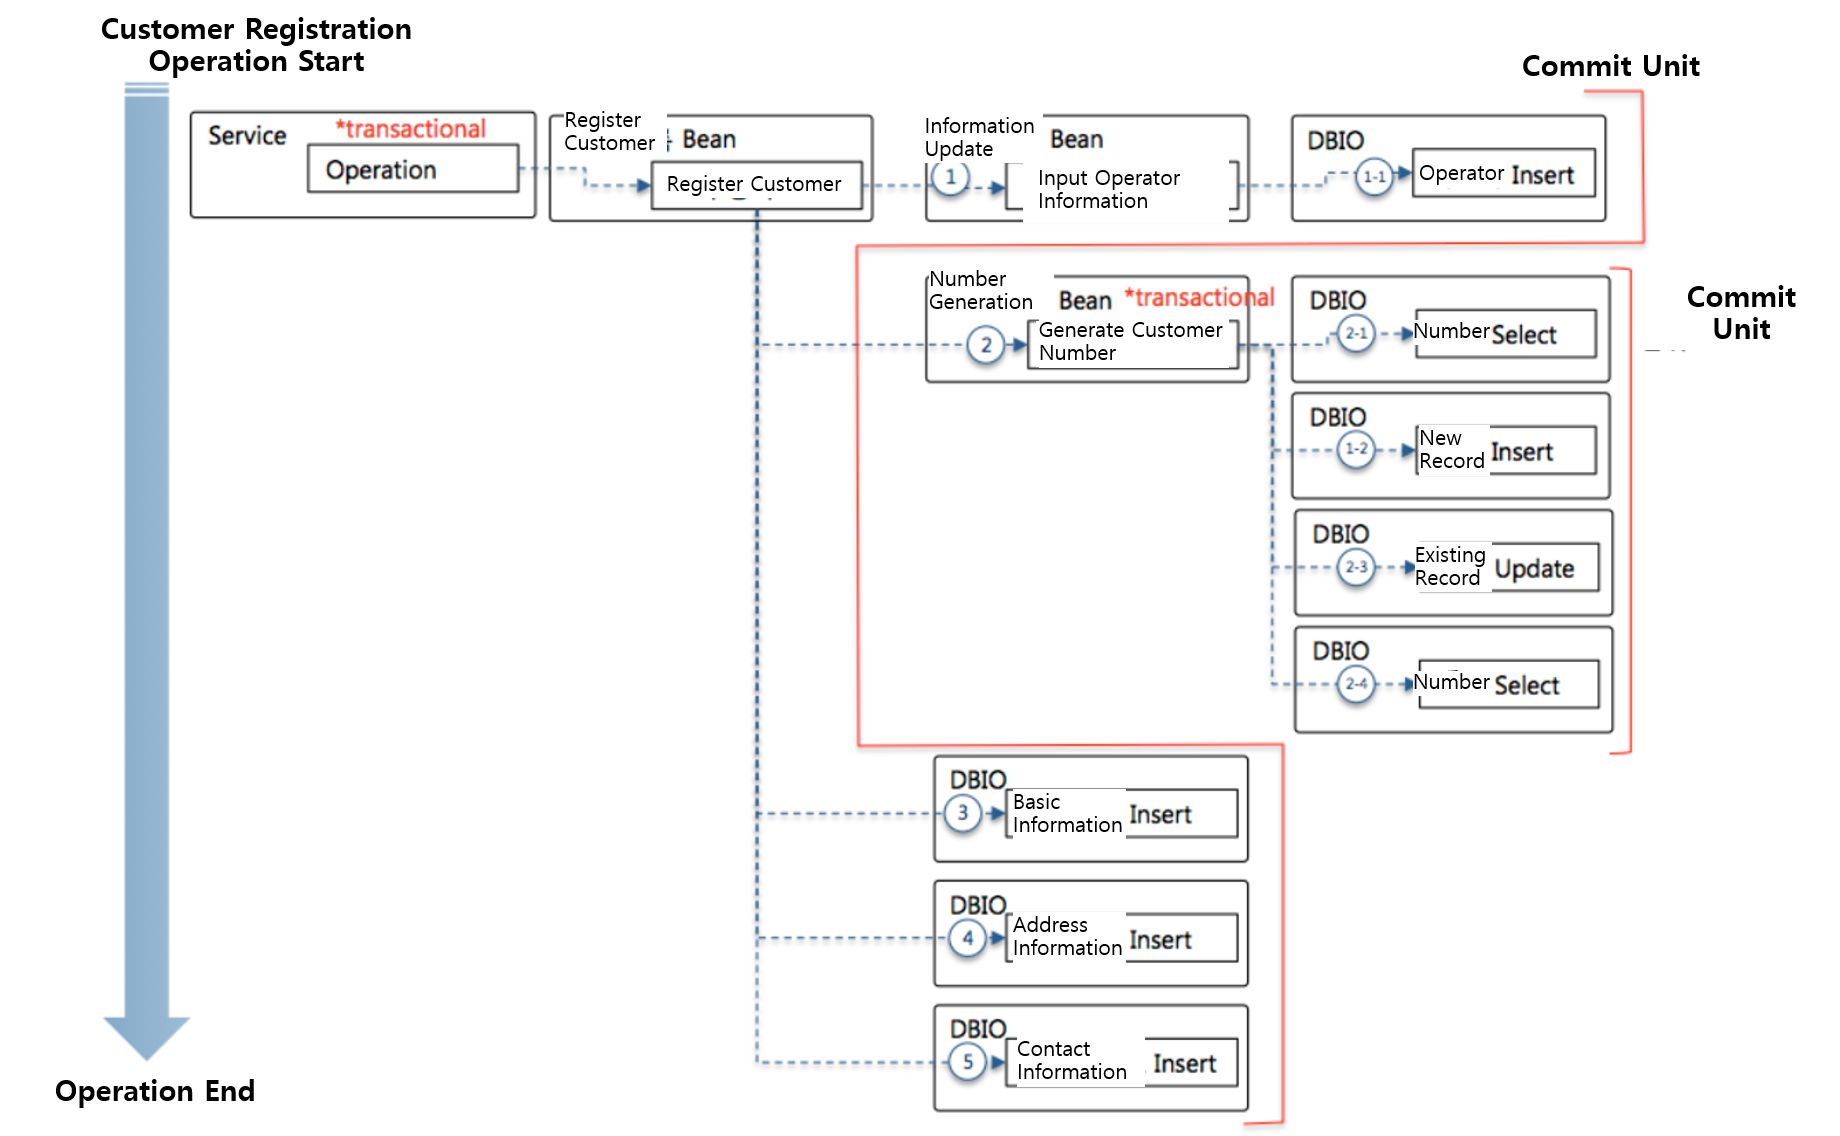
Task: Select the 2-1 circle marker
Action: tap(1356, 334)
